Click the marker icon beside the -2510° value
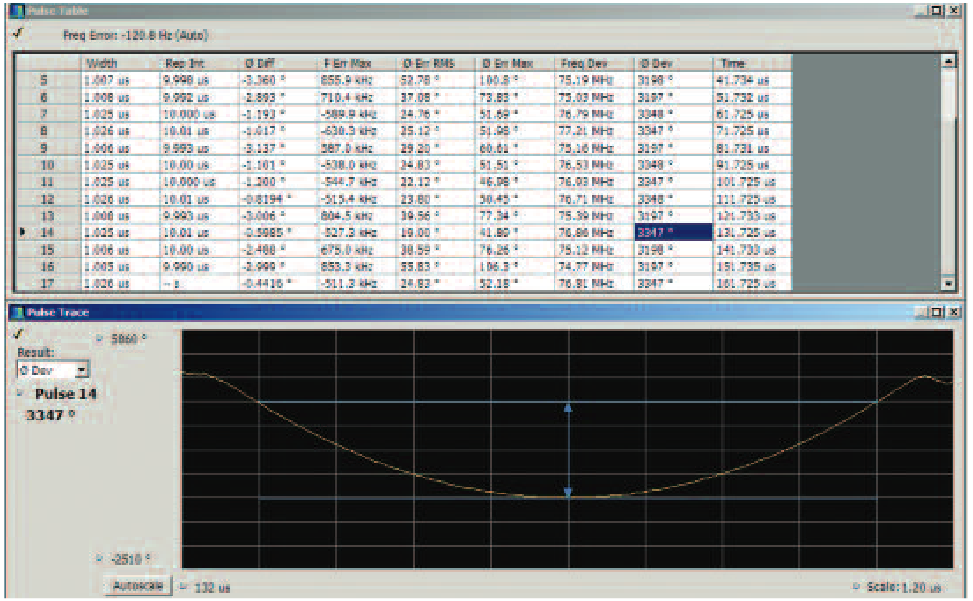973x601 pixels. pyautogui.click(x=98, y=558)
